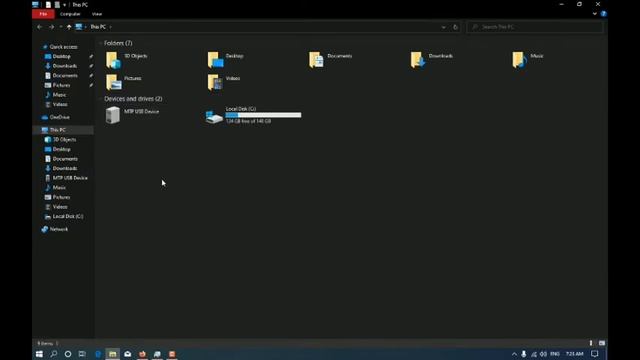This screenshot has height=360, width=640.
Task: Select Pictures under Quick access
Action: point(61,85)
